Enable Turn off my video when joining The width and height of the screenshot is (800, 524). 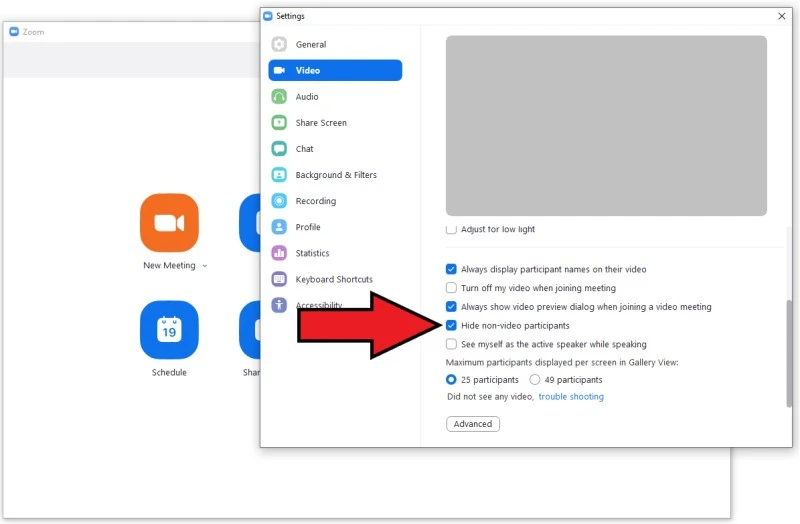(x=452, y=288)
